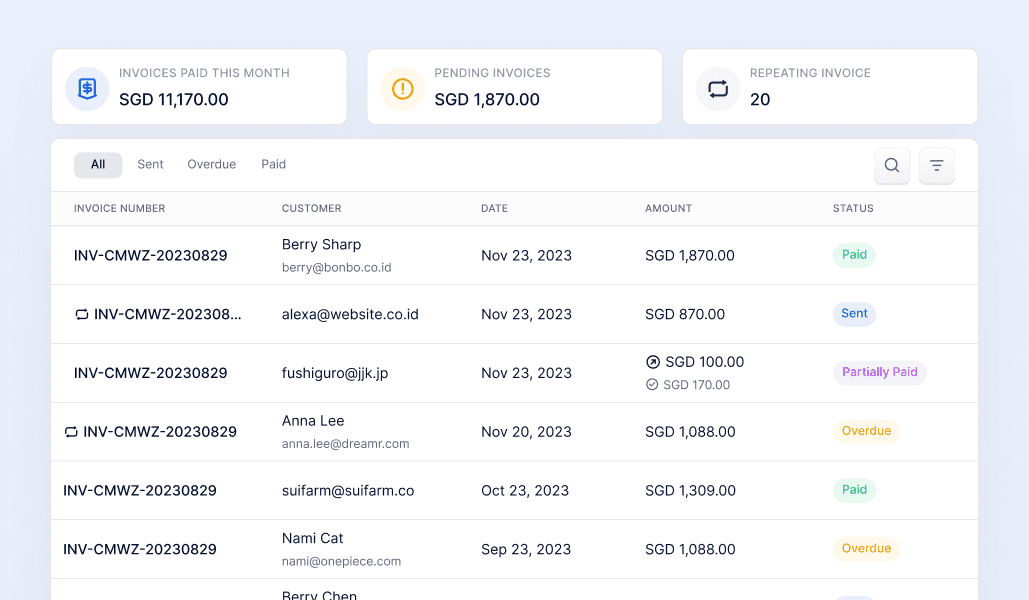1029x600 pixels.
Task: Click the SGD 1,870.00 pending invoices total
Action: point(487,100)
